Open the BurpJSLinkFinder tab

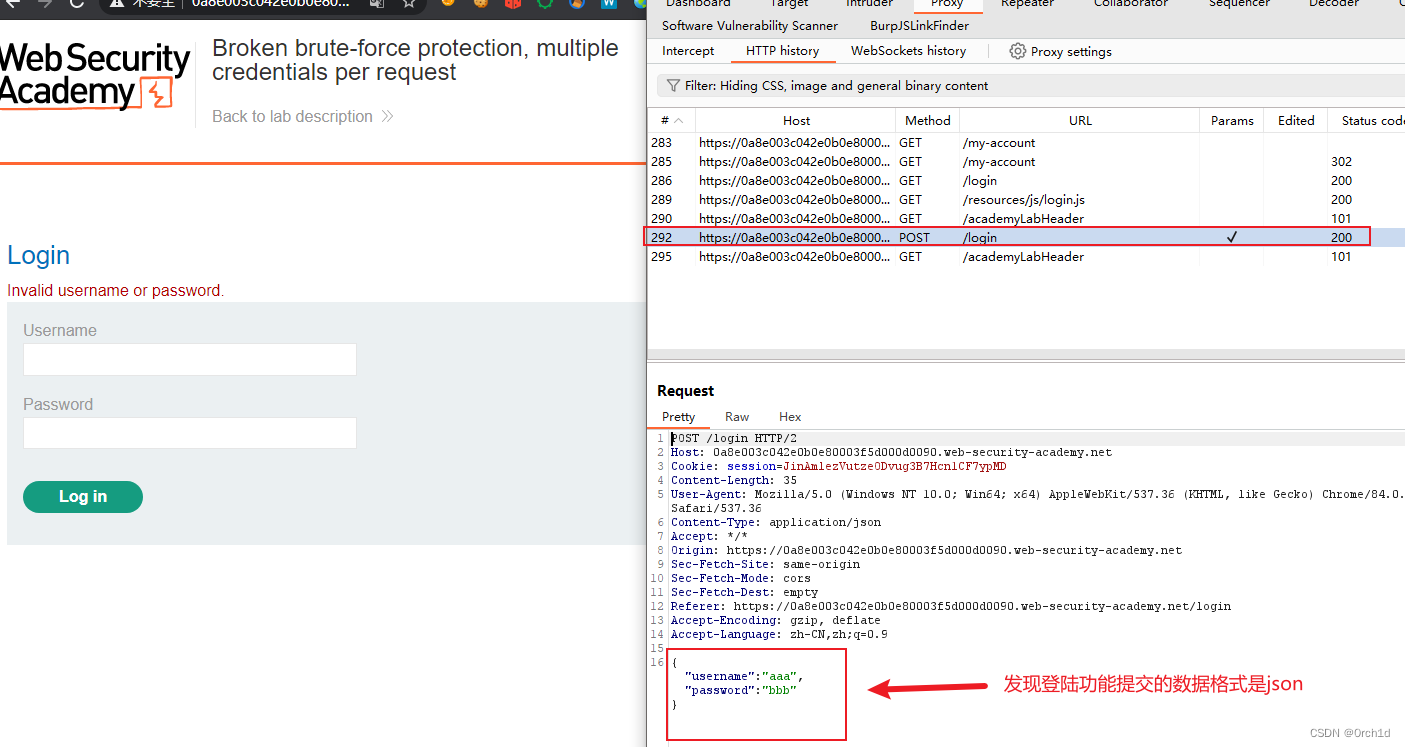[x=919, y=26]
